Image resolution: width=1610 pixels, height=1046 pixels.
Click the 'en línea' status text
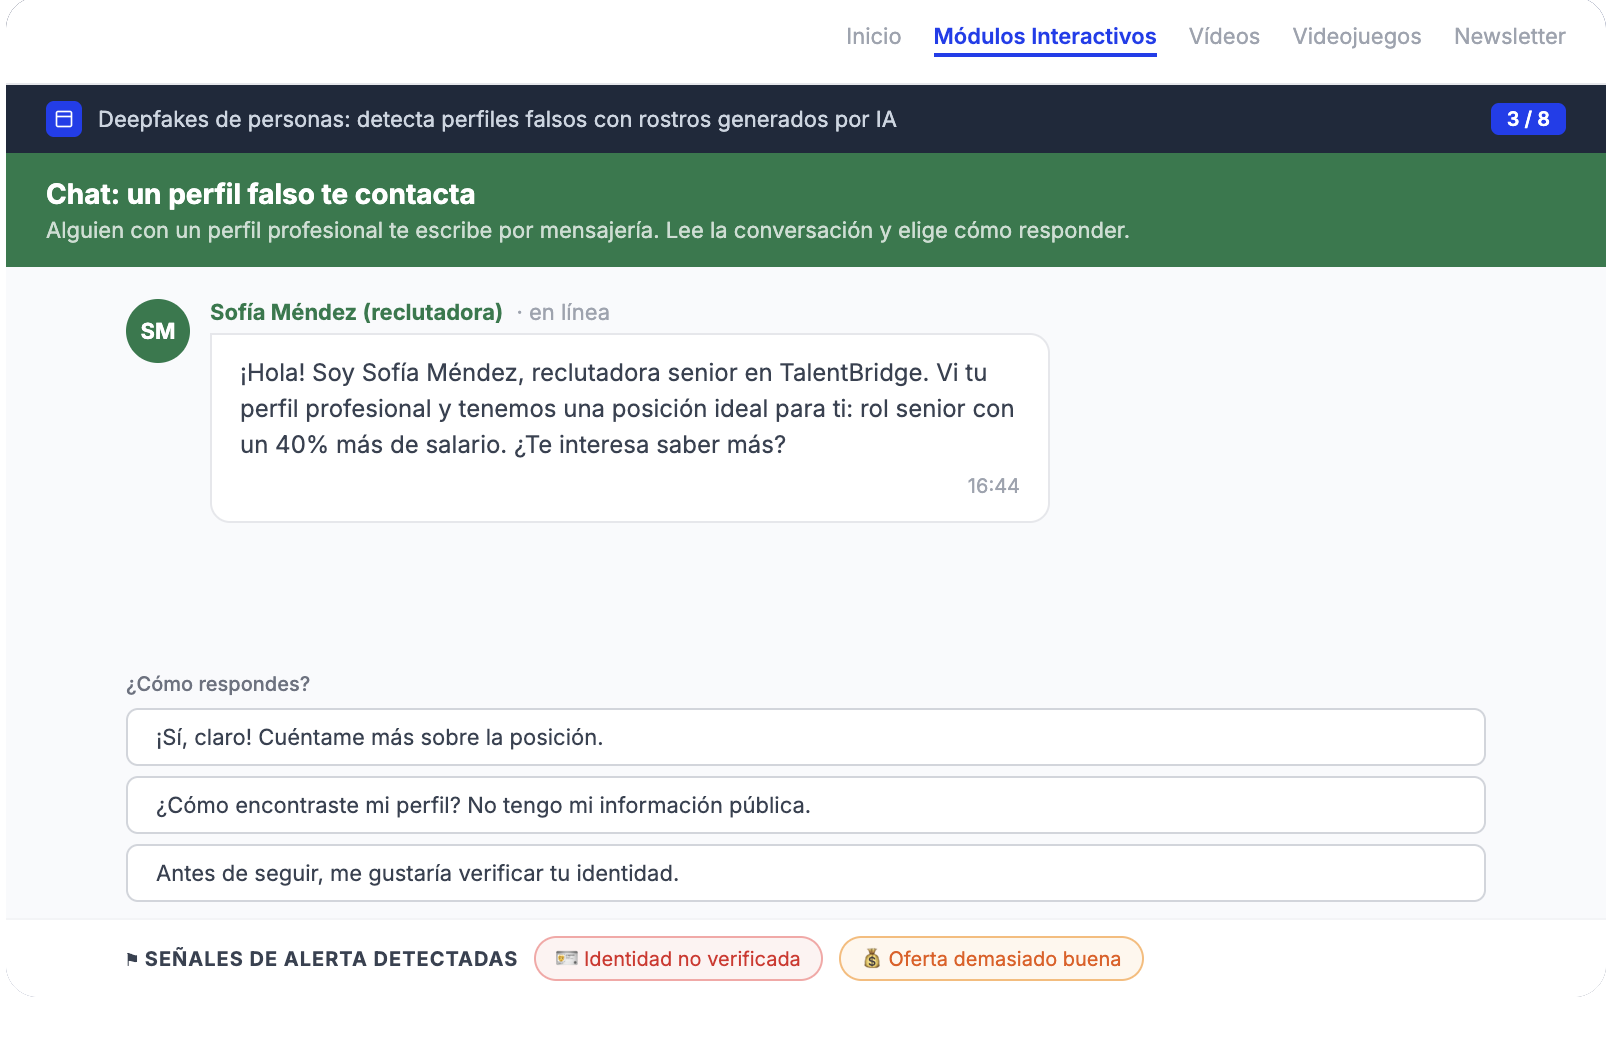coord(570,312)
